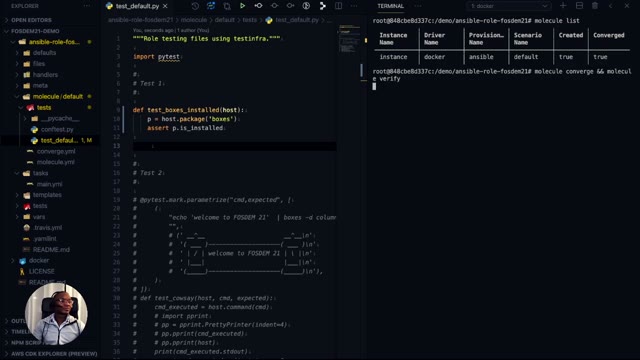Click the editor vertical scrollbar thumb
Image resolution: width=640 pixels, height=360 pixels.
362,70
